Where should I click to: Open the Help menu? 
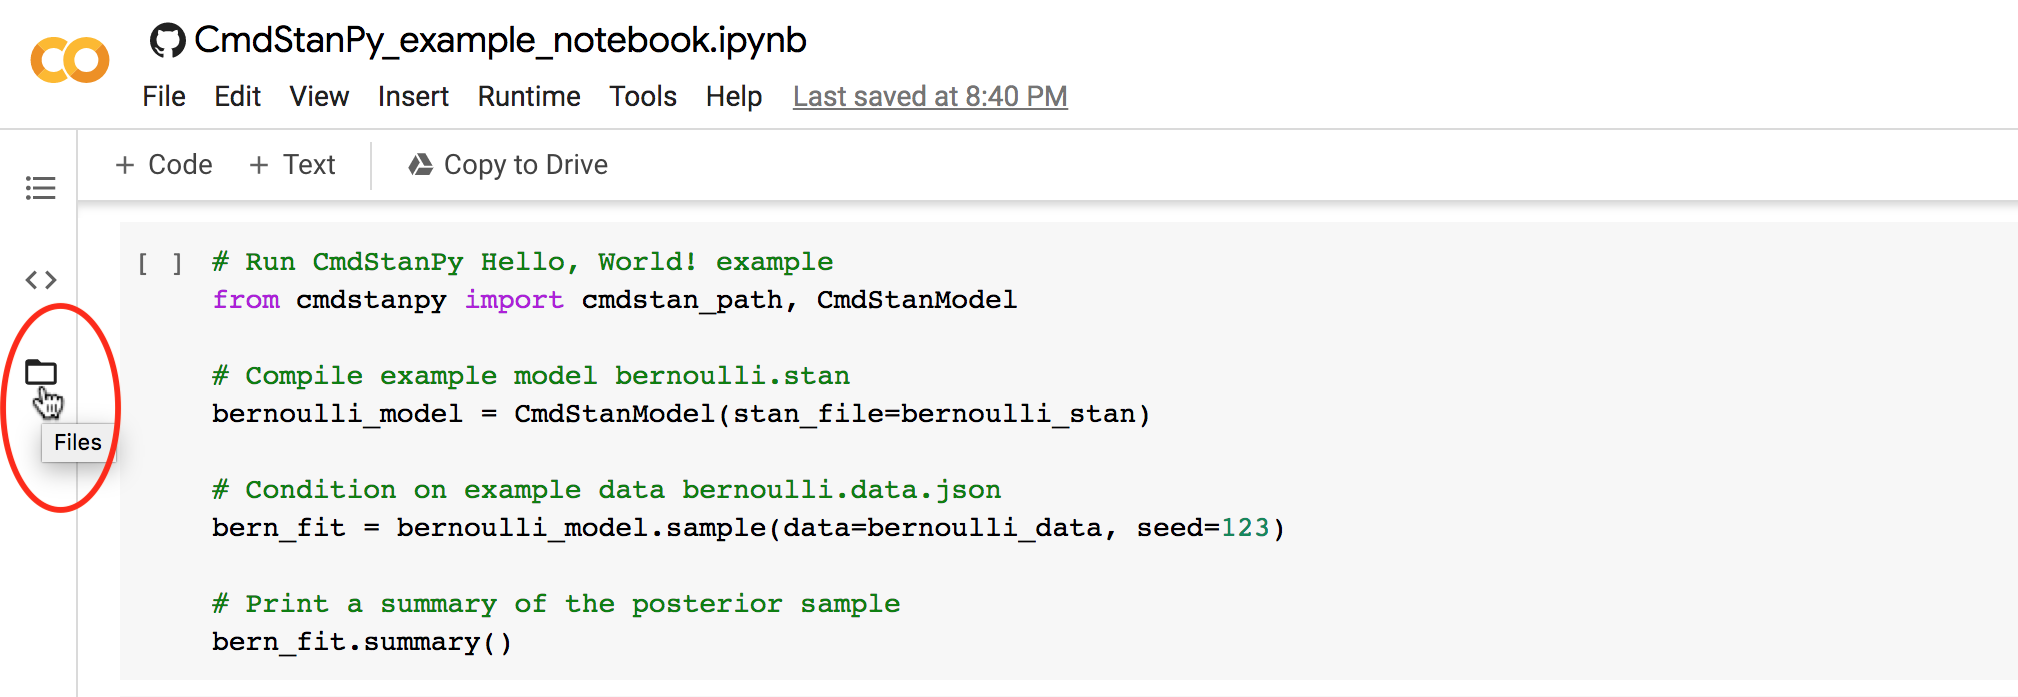point(734,97)
